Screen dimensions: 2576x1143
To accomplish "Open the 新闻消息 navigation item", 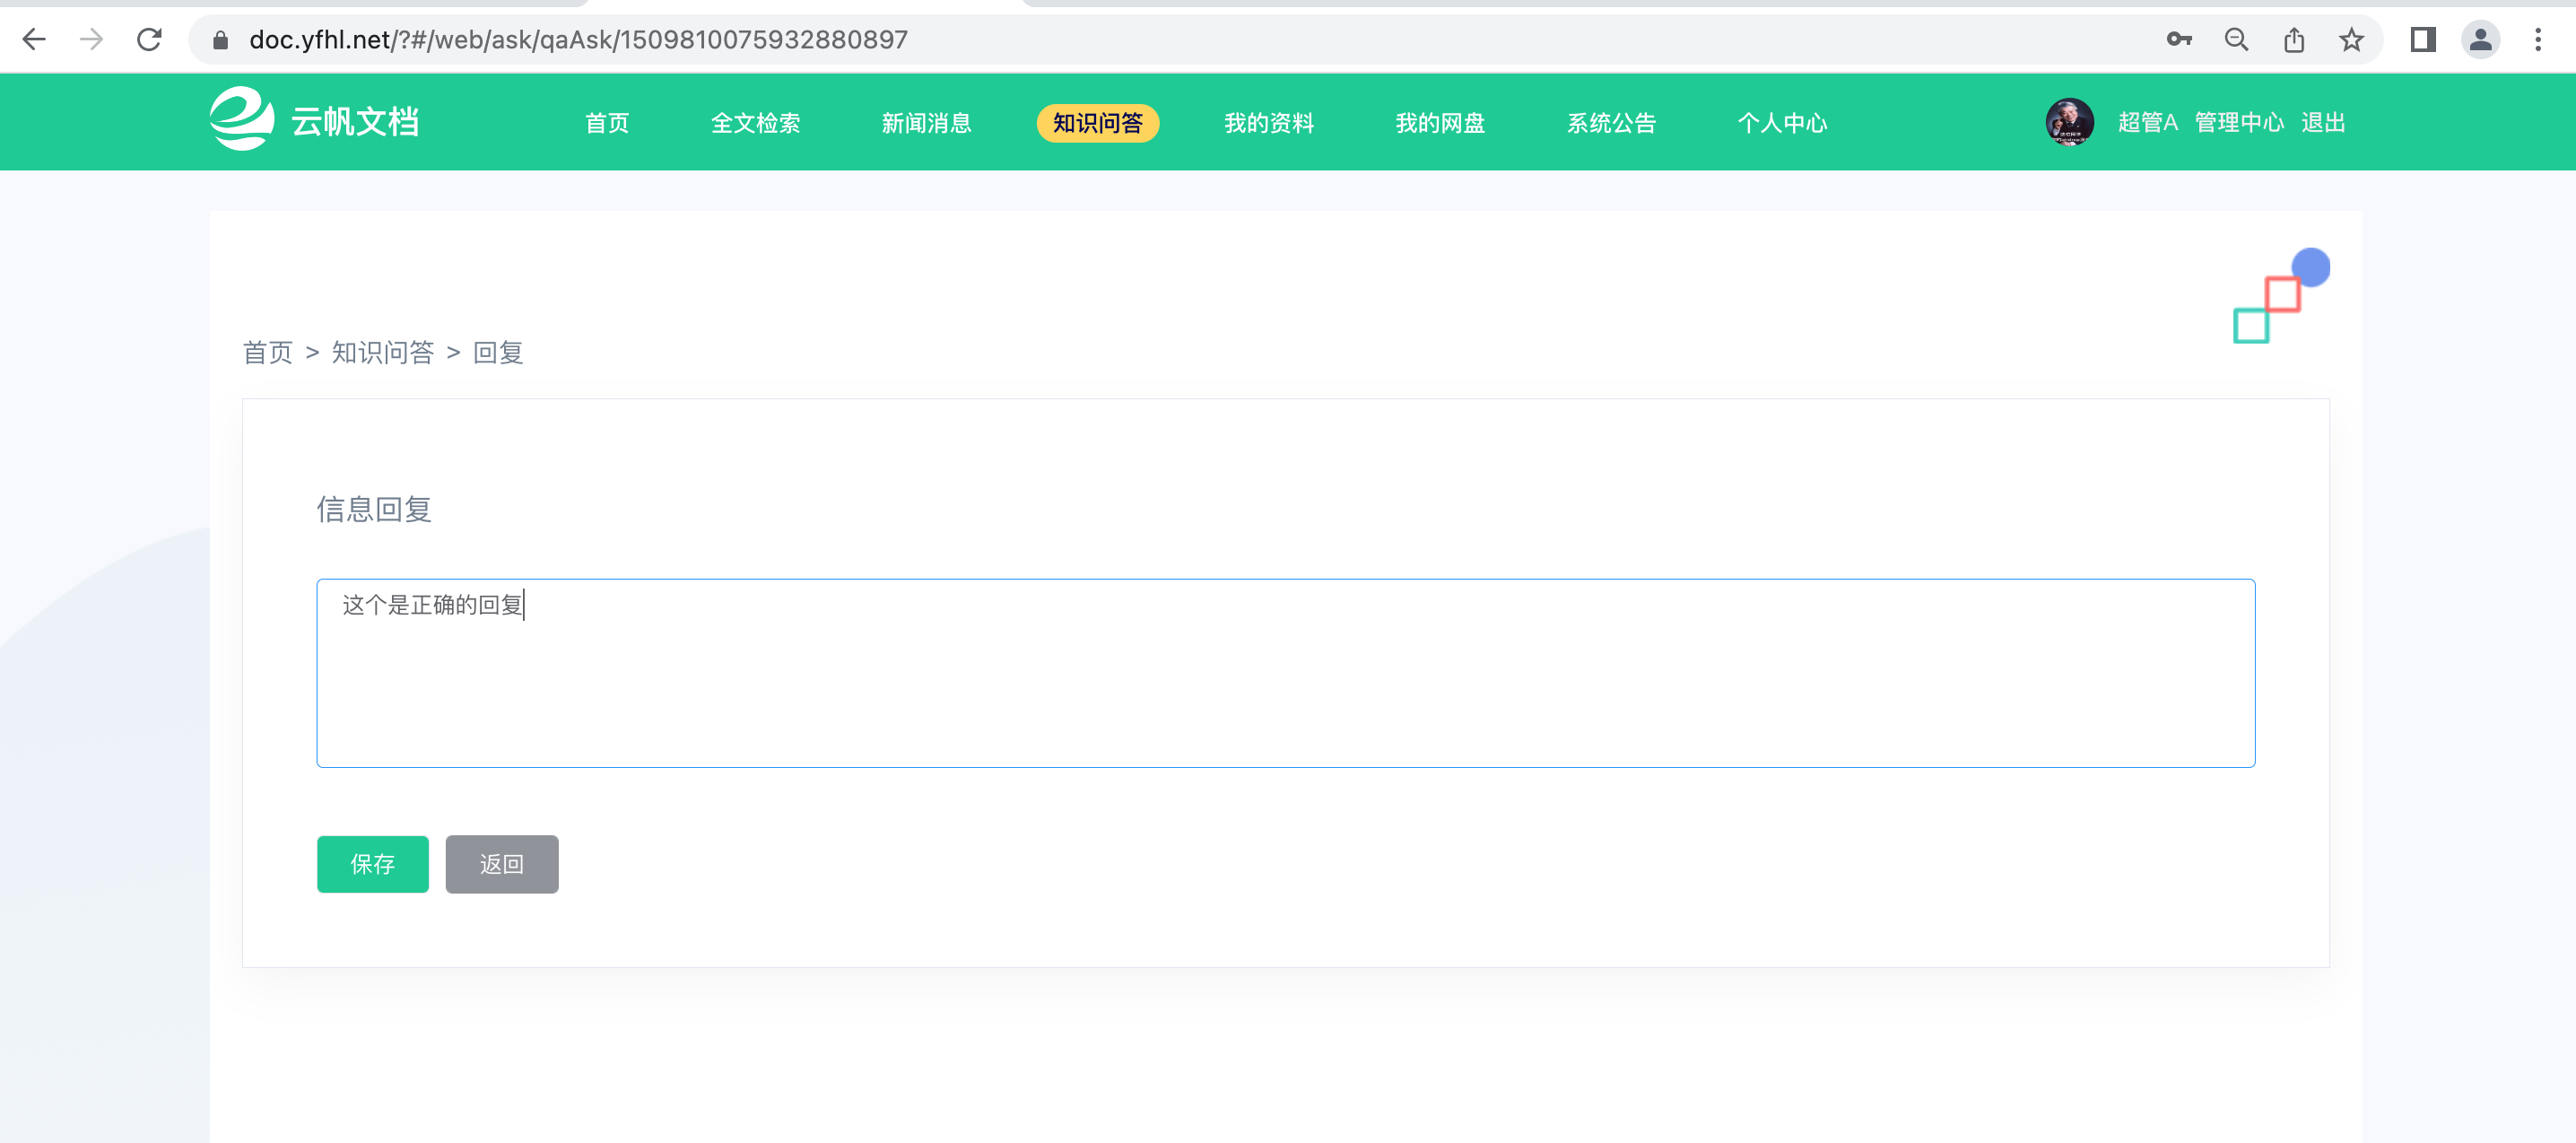I will (926, 123).
